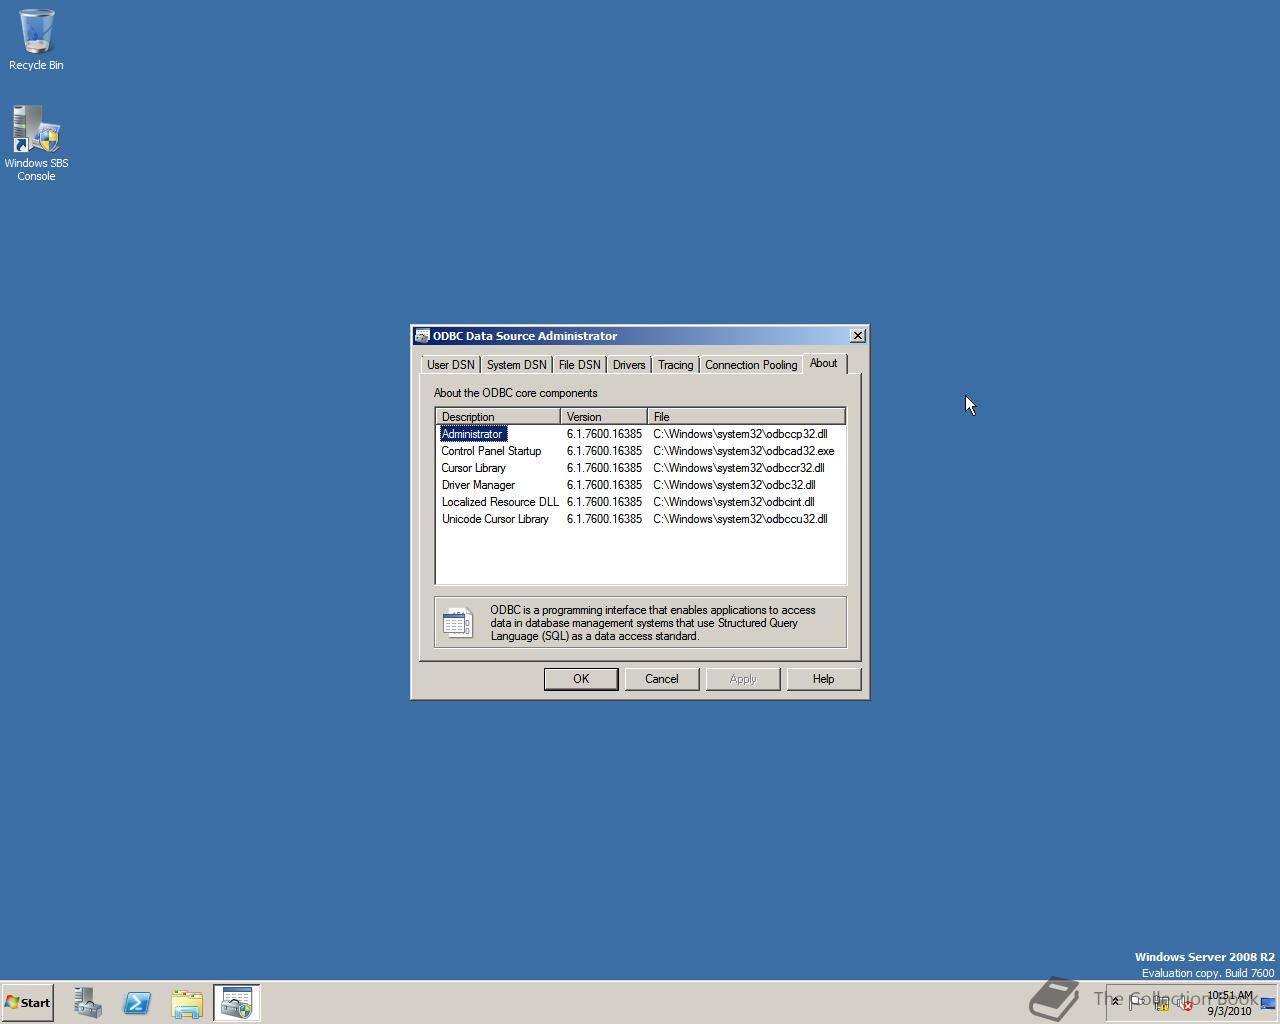
Task: Dismiss dialog with Cancel button
Action: pyautogui.click(x=662, y=679)
